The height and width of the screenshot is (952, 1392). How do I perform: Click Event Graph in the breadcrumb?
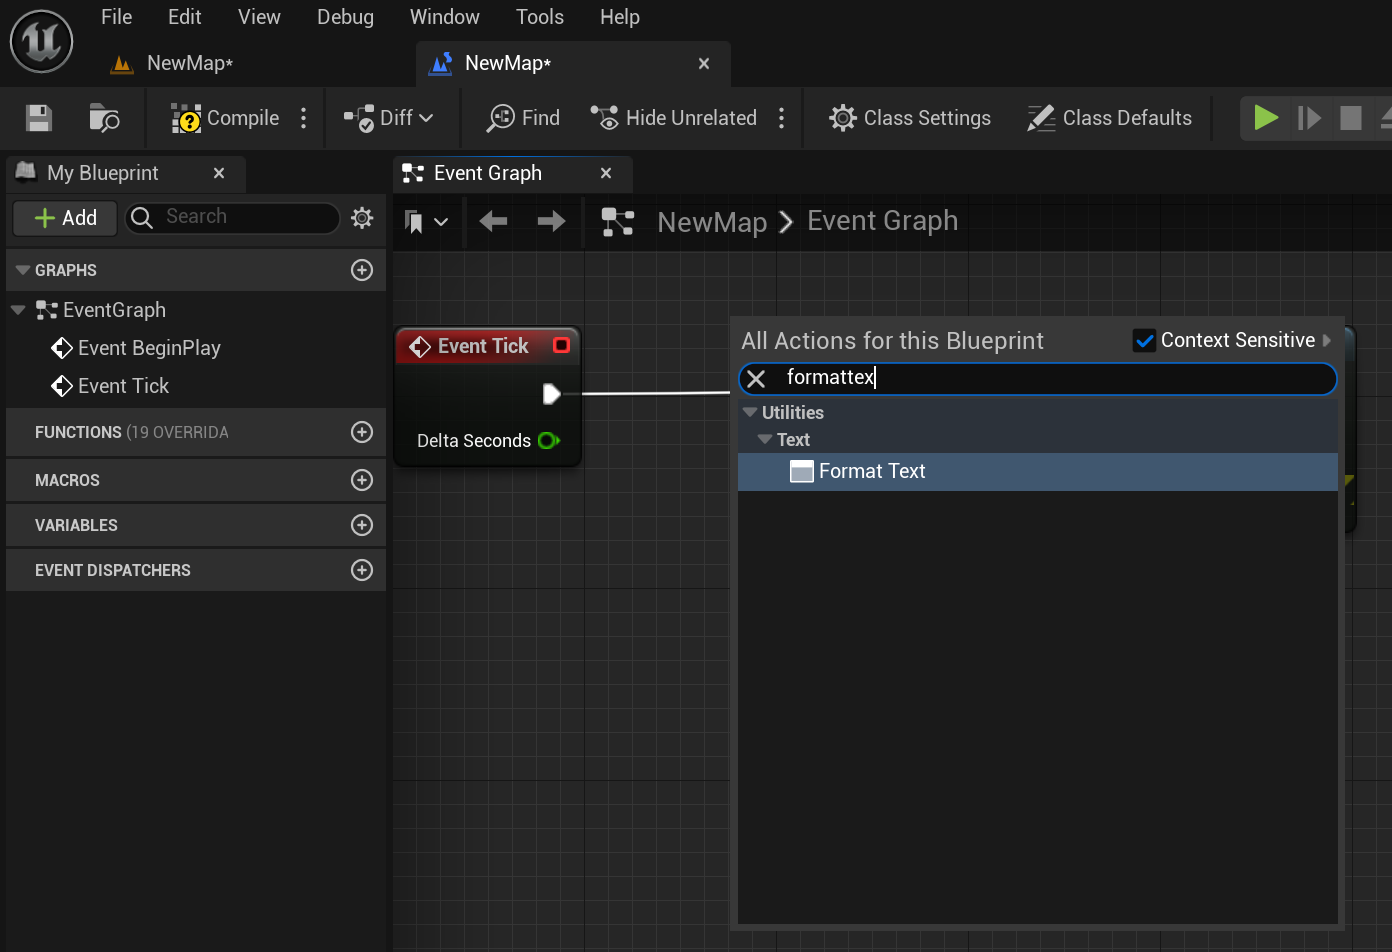[882, 221]
